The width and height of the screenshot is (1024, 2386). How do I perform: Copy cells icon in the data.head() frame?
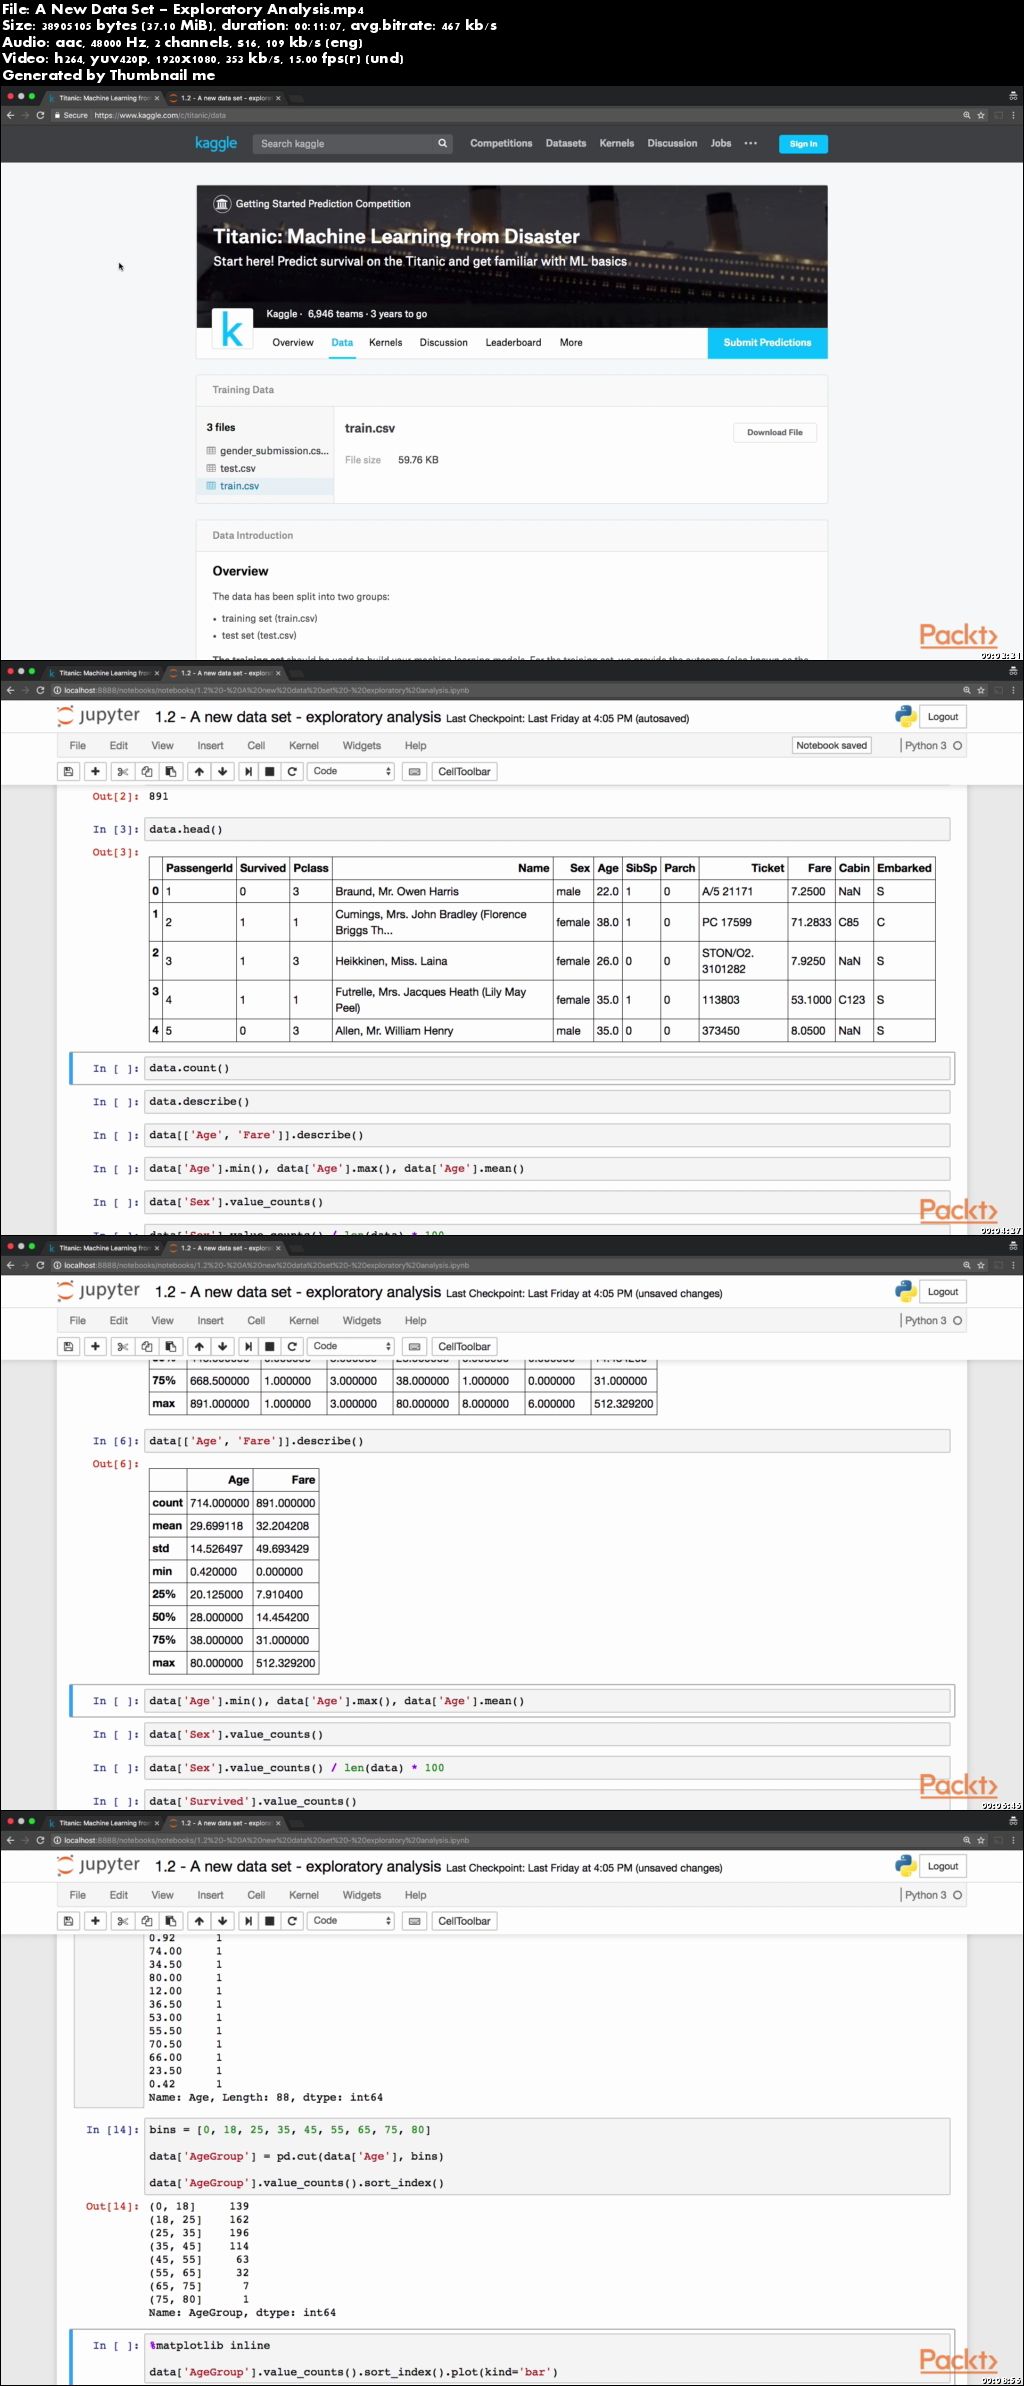[146, 771]
